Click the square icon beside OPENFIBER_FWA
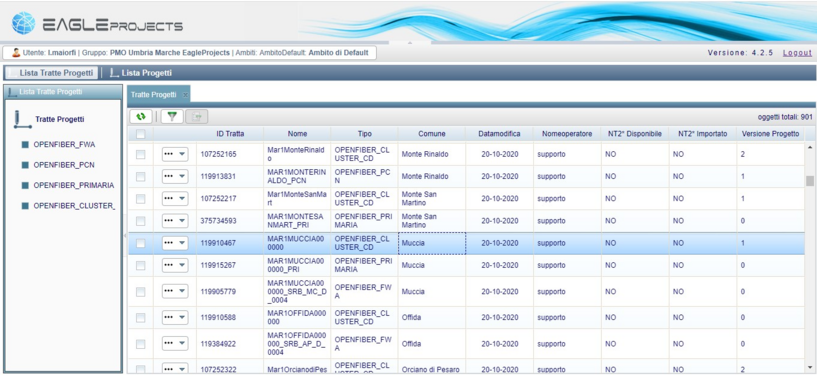The image size is (817, 377). tap(26, 145)
